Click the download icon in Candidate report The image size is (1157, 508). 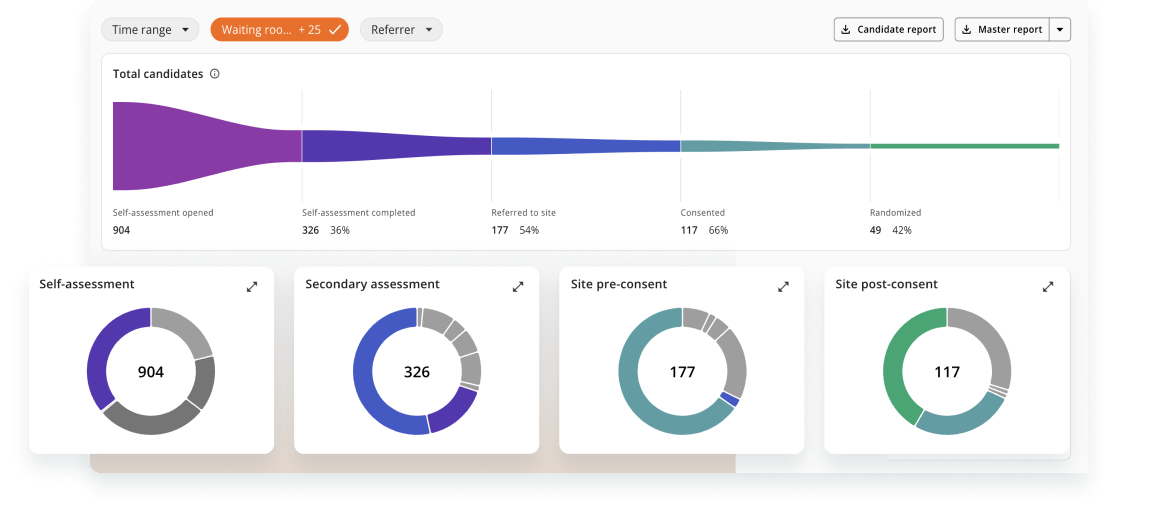coord(847,30)
